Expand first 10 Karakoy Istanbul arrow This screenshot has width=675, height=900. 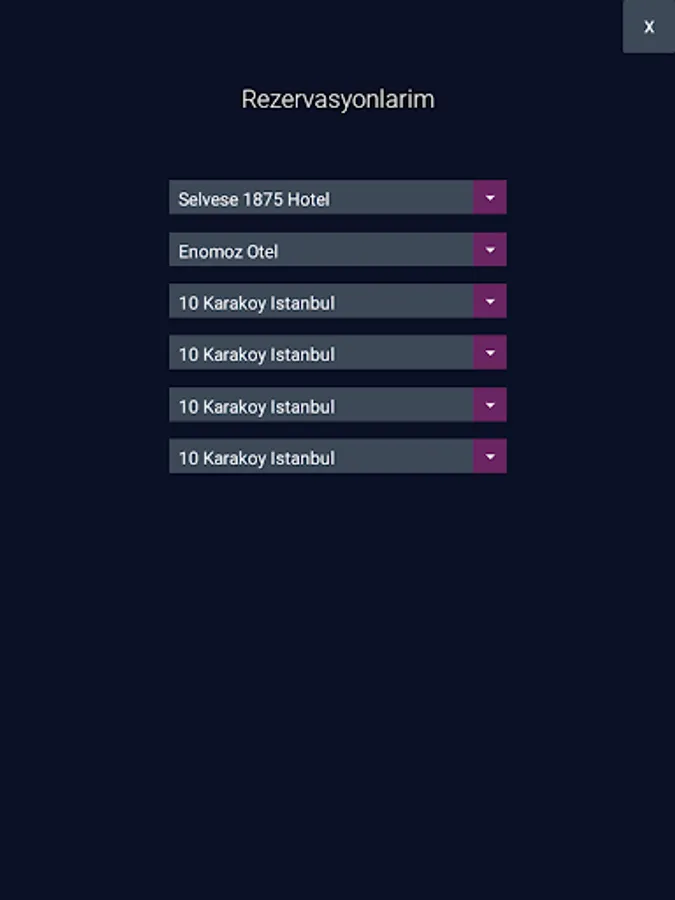click(490, 301)
